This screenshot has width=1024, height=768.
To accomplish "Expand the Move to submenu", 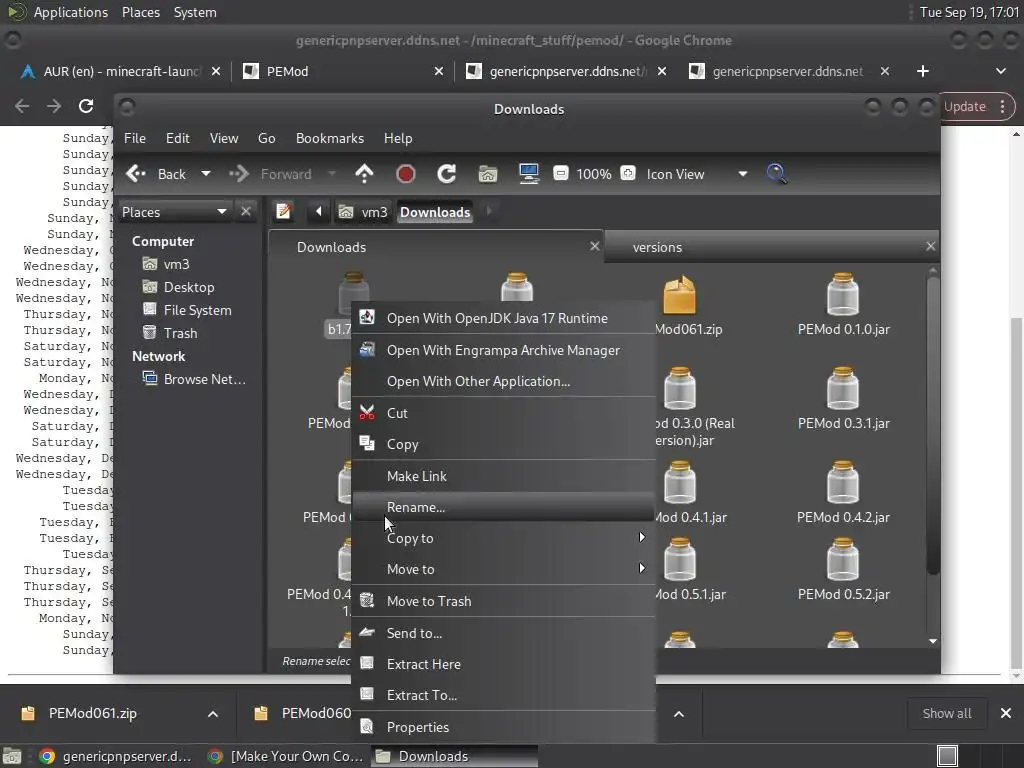I will pyautogui.click(x=503, y=569).
